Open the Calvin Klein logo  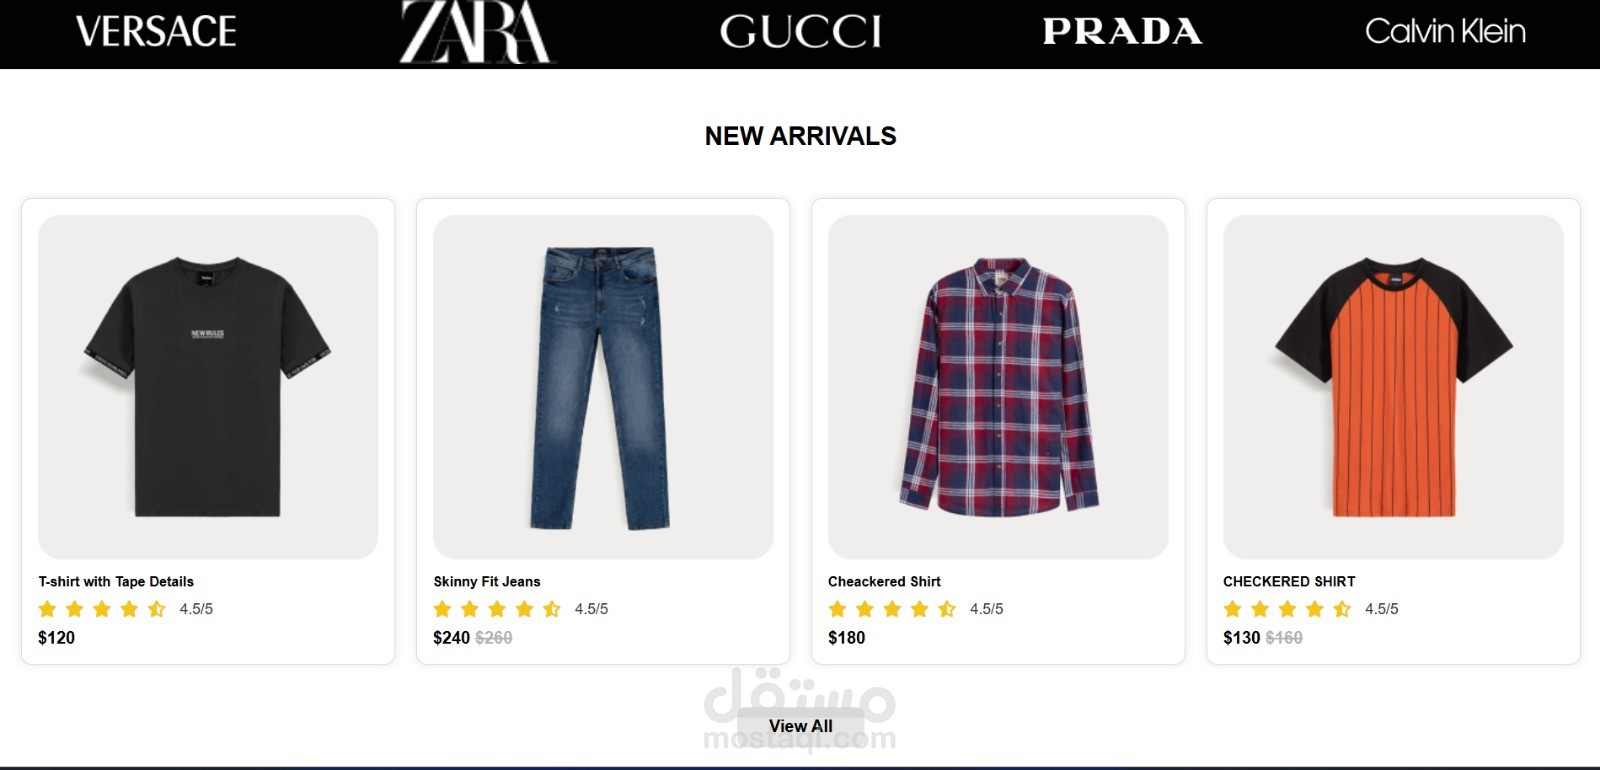tap(1445, 31)
